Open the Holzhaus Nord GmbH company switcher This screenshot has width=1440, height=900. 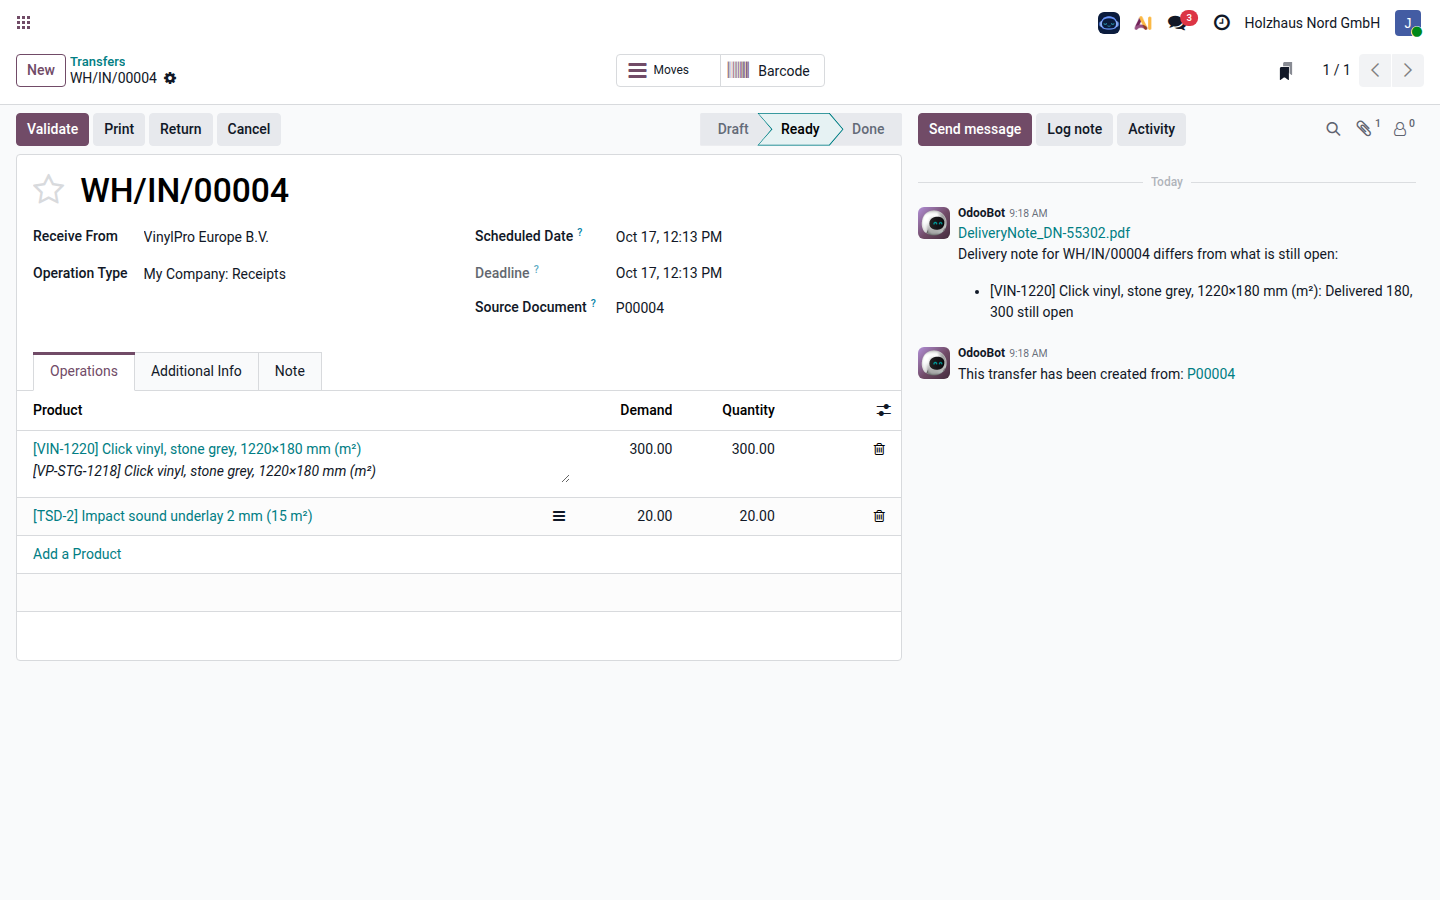[x=1312, y=22]
